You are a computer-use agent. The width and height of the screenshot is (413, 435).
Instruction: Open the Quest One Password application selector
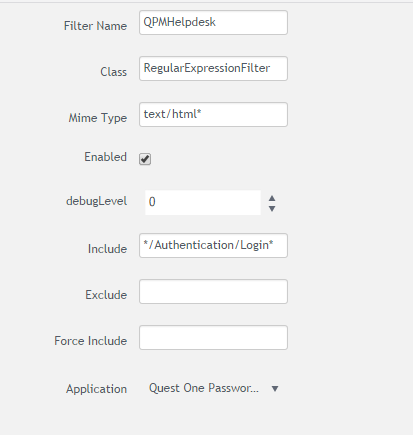pos(213,388)
